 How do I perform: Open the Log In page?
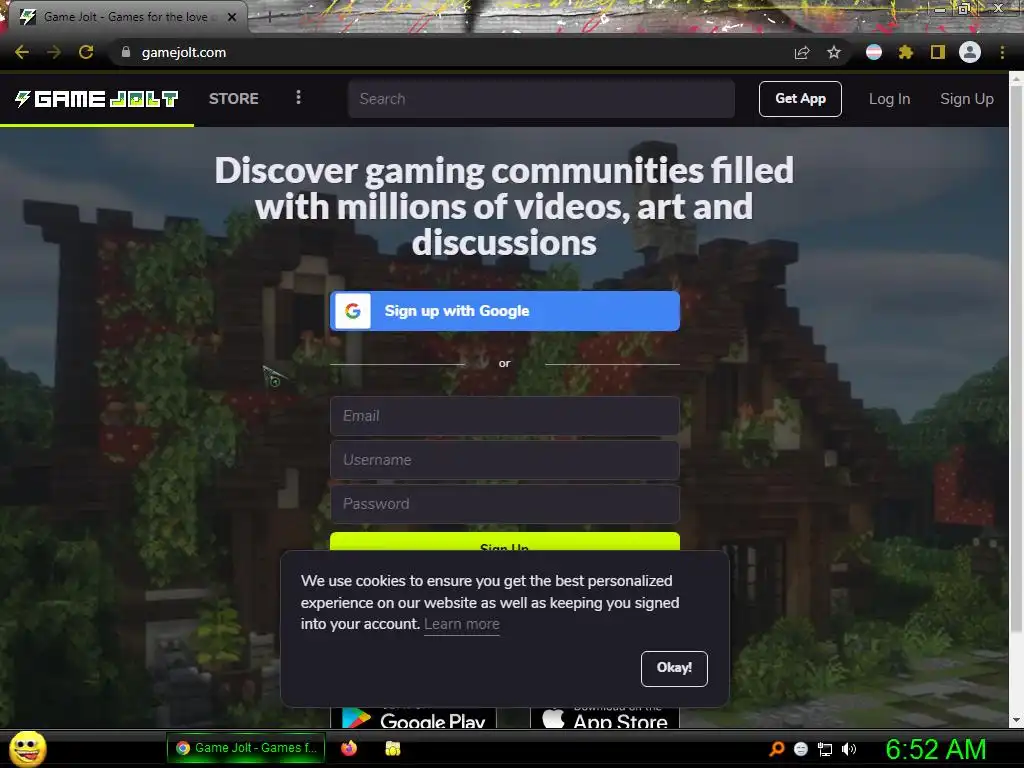pyautogui.click(x=889, y=99)
